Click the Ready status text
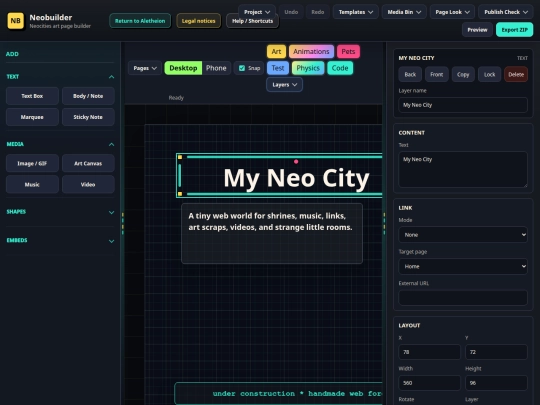The width and height of the screenshot is (540, 405). [176, 98]
